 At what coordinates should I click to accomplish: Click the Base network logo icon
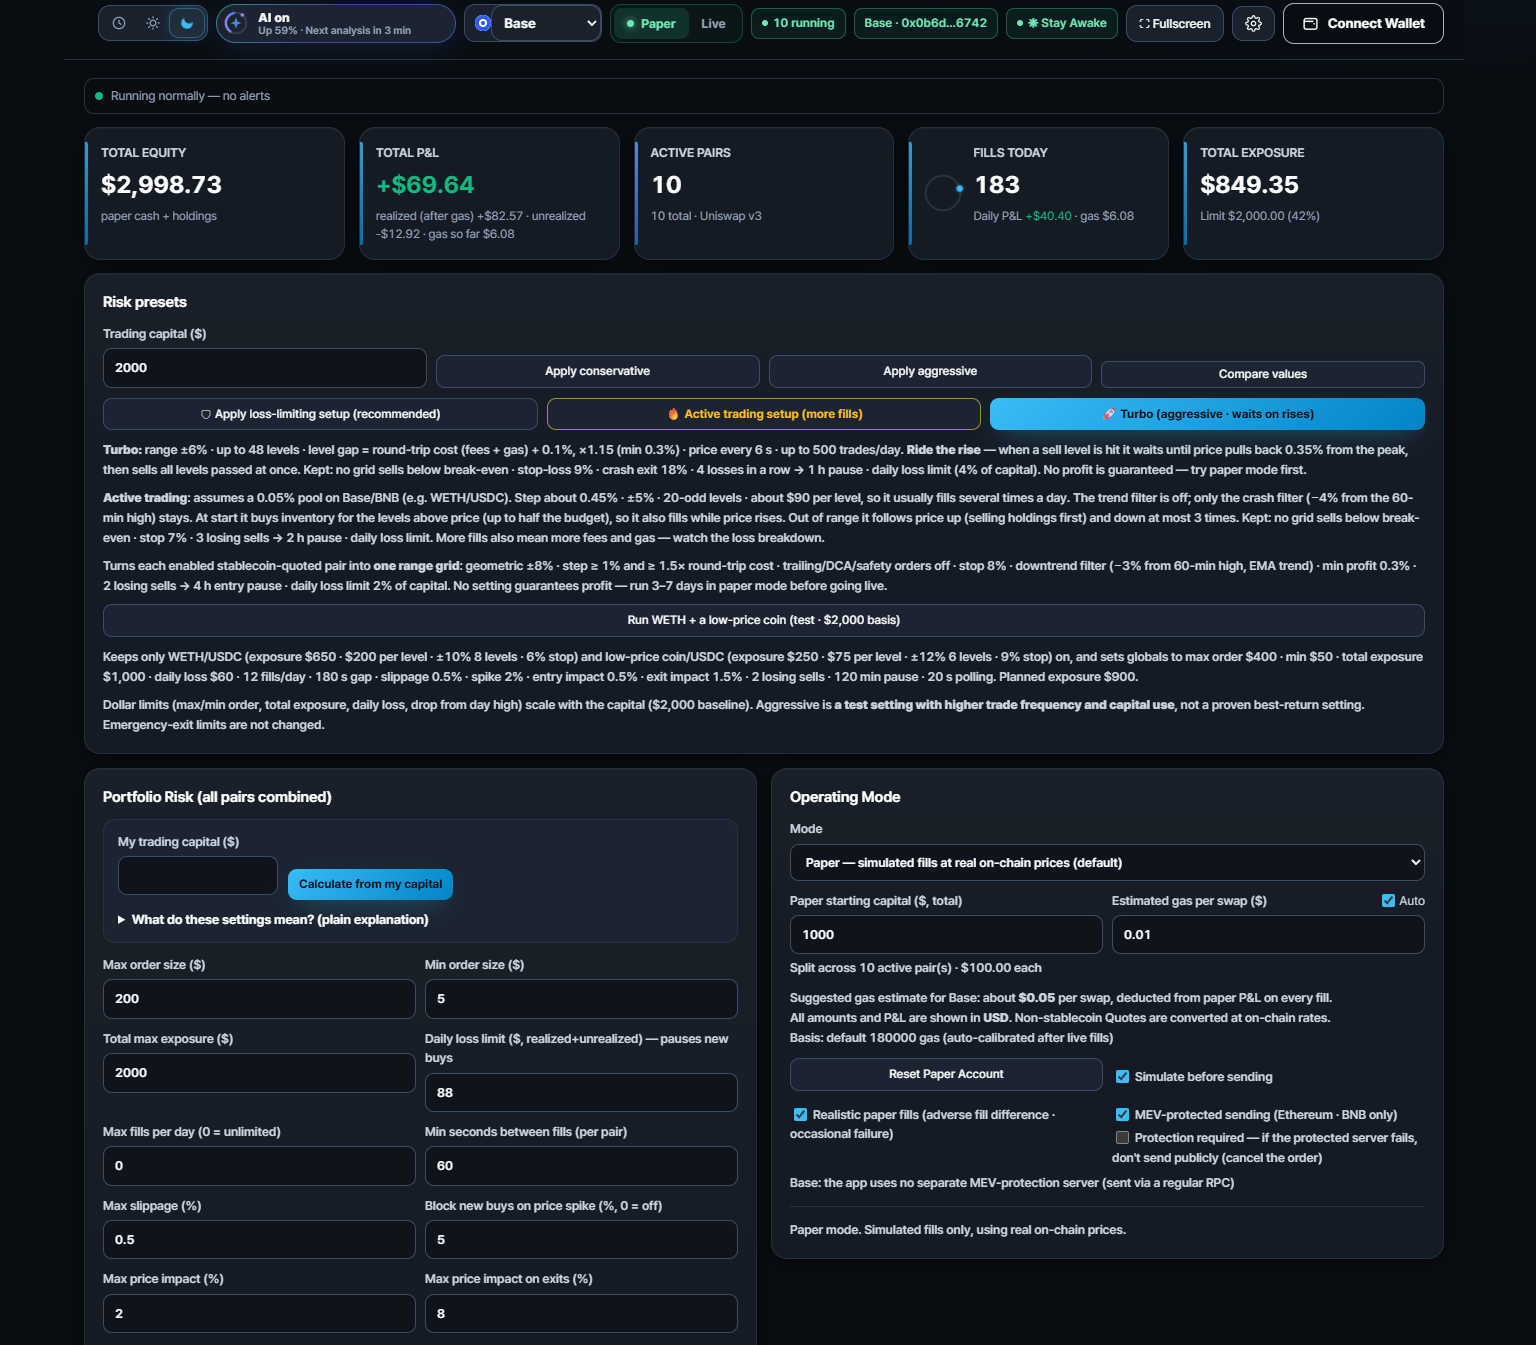point(483,23)
